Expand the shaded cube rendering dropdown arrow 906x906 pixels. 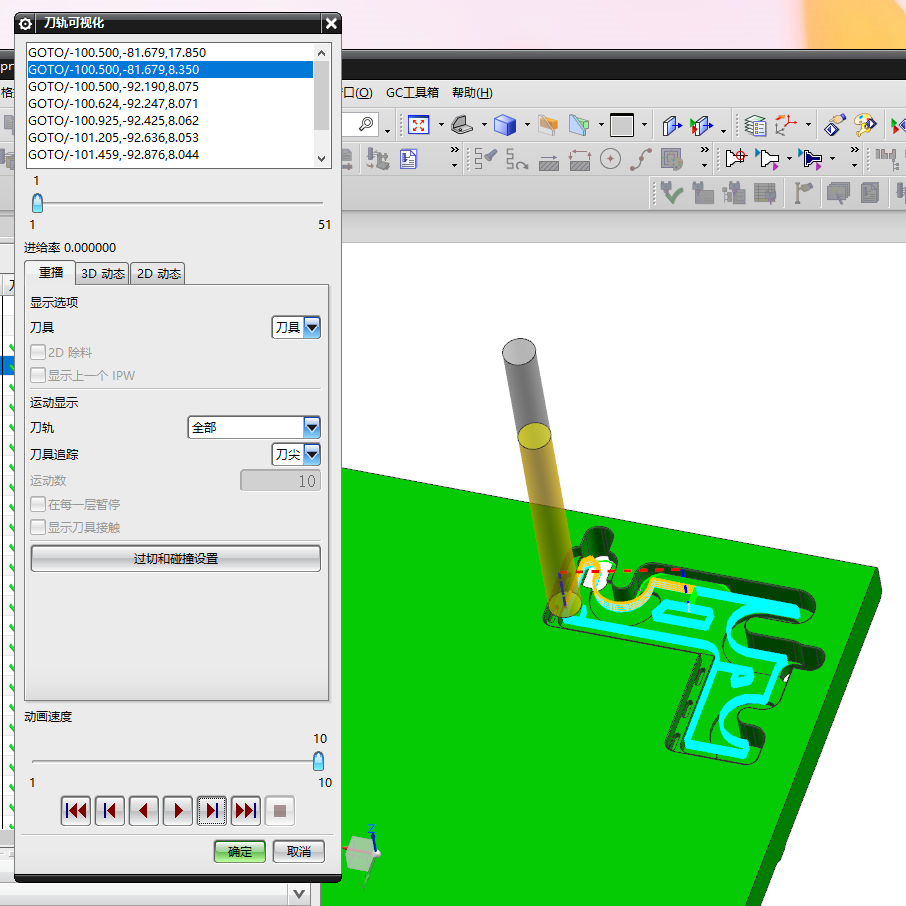click(x=527, y=125)
